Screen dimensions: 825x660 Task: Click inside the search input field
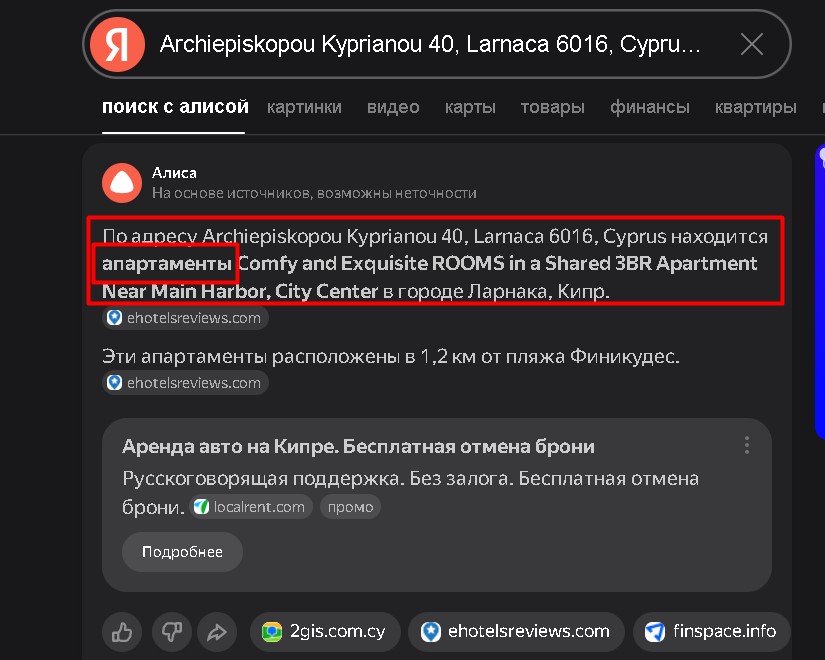click(430, 44)
